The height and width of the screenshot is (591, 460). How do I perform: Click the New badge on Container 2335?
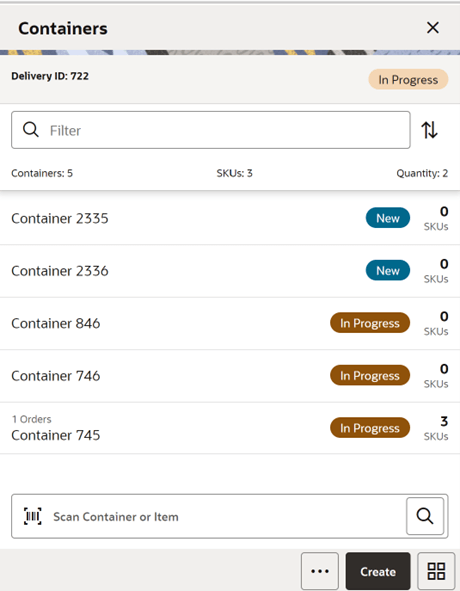tap(388, 218)
